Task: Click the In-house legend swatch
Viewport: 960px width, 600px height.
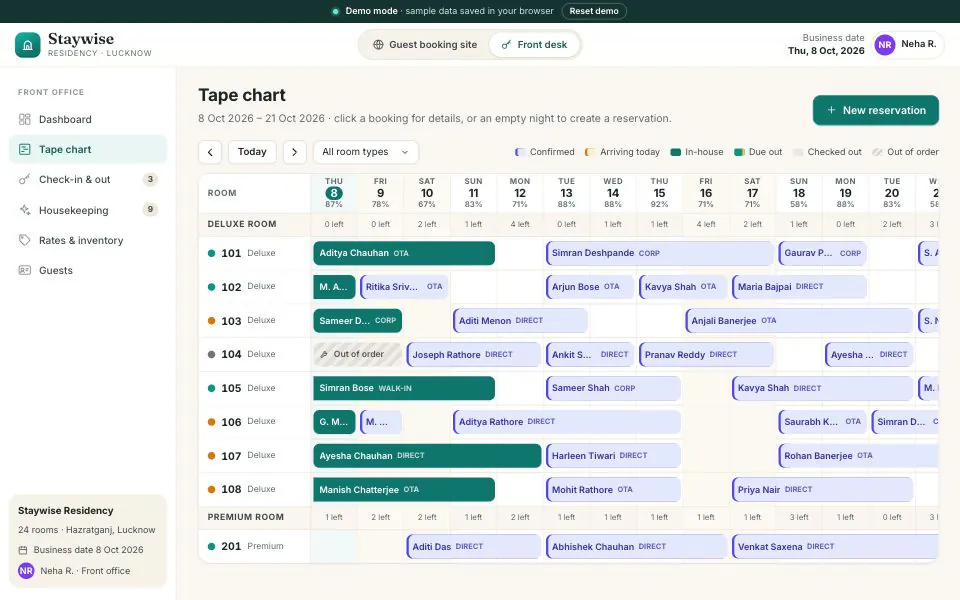Action: coord(675,152)
